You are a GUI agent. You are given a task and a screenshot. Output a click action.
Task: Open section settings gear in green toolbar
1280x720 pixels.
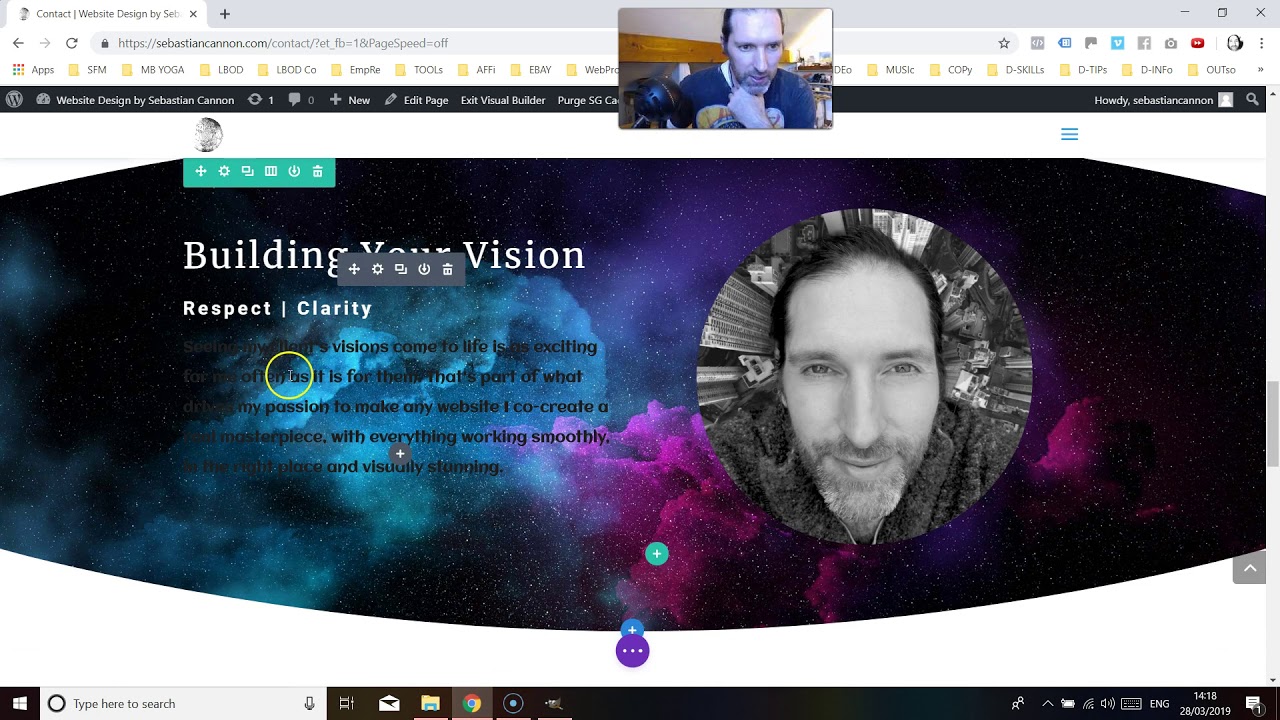click(224, 172)
